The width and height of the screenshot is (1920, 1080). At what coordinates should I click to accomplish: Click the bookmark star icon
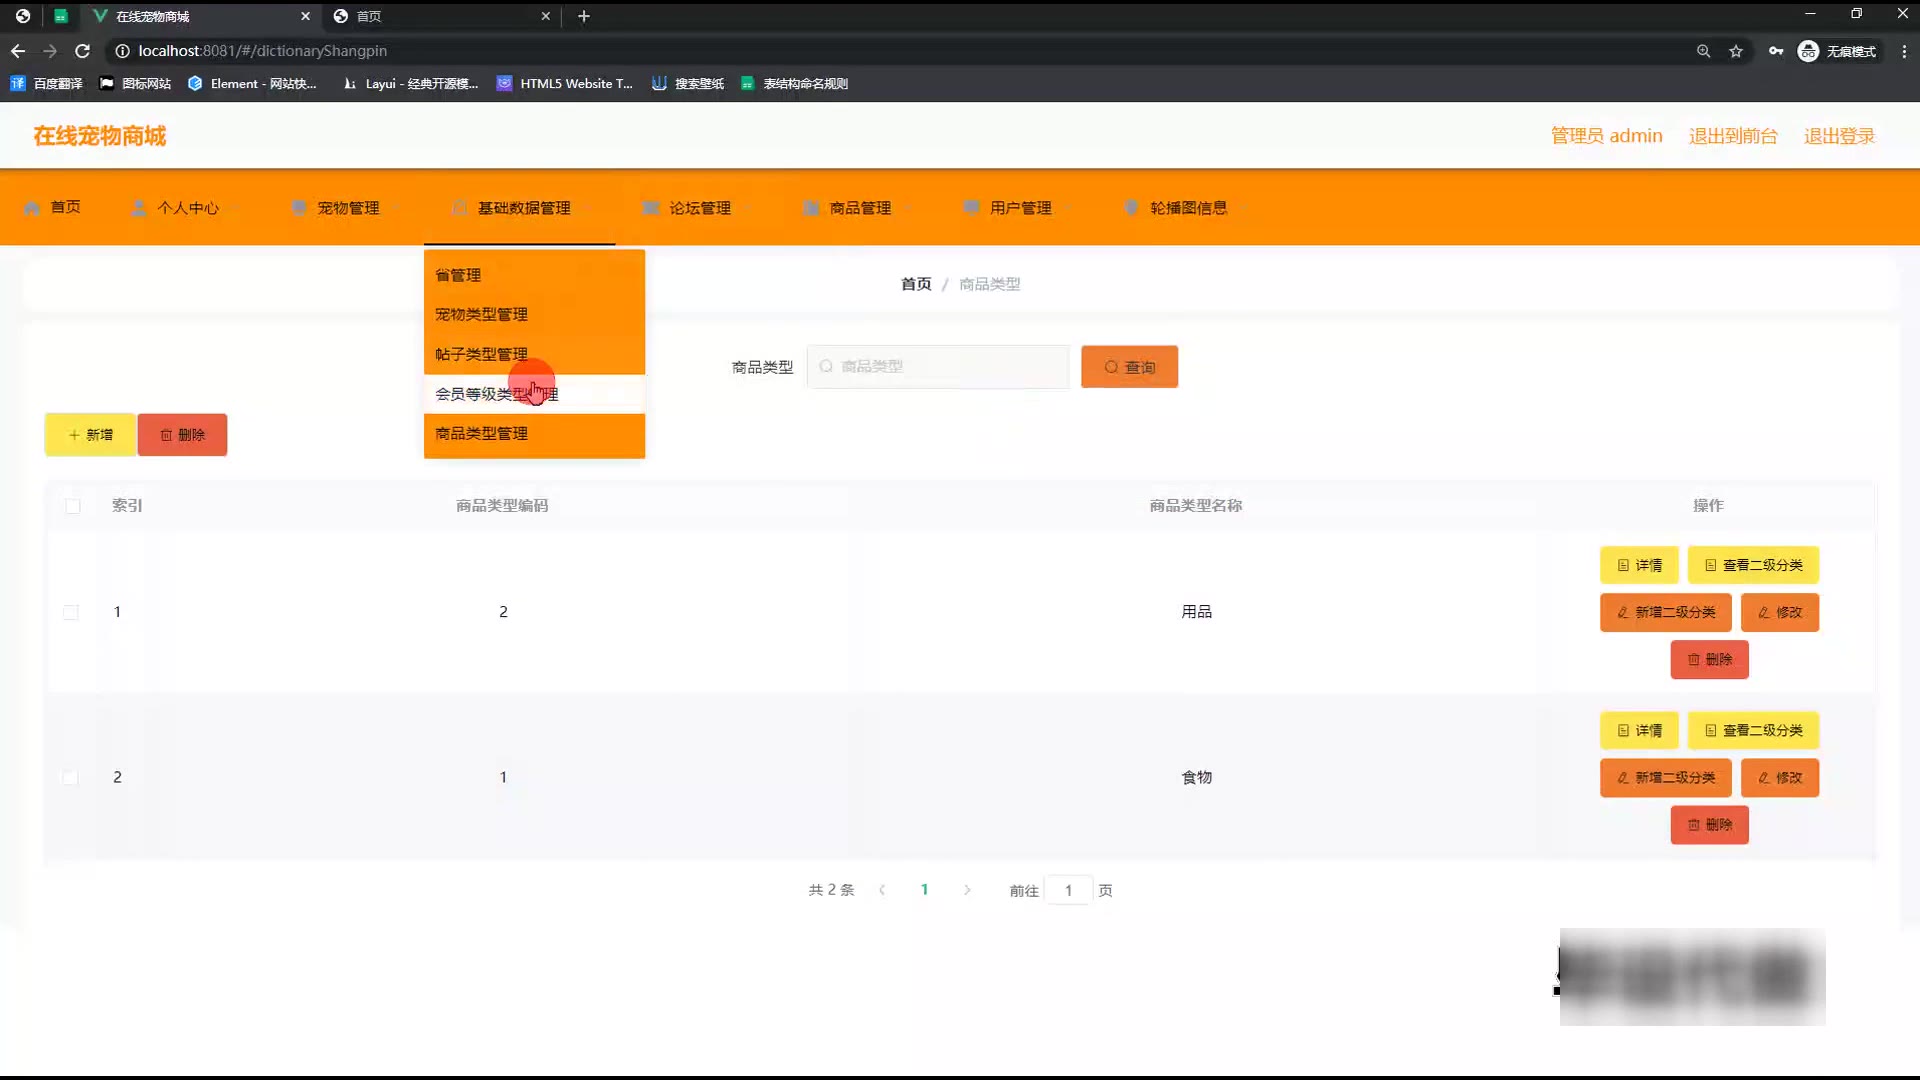tap(1736, 51)
